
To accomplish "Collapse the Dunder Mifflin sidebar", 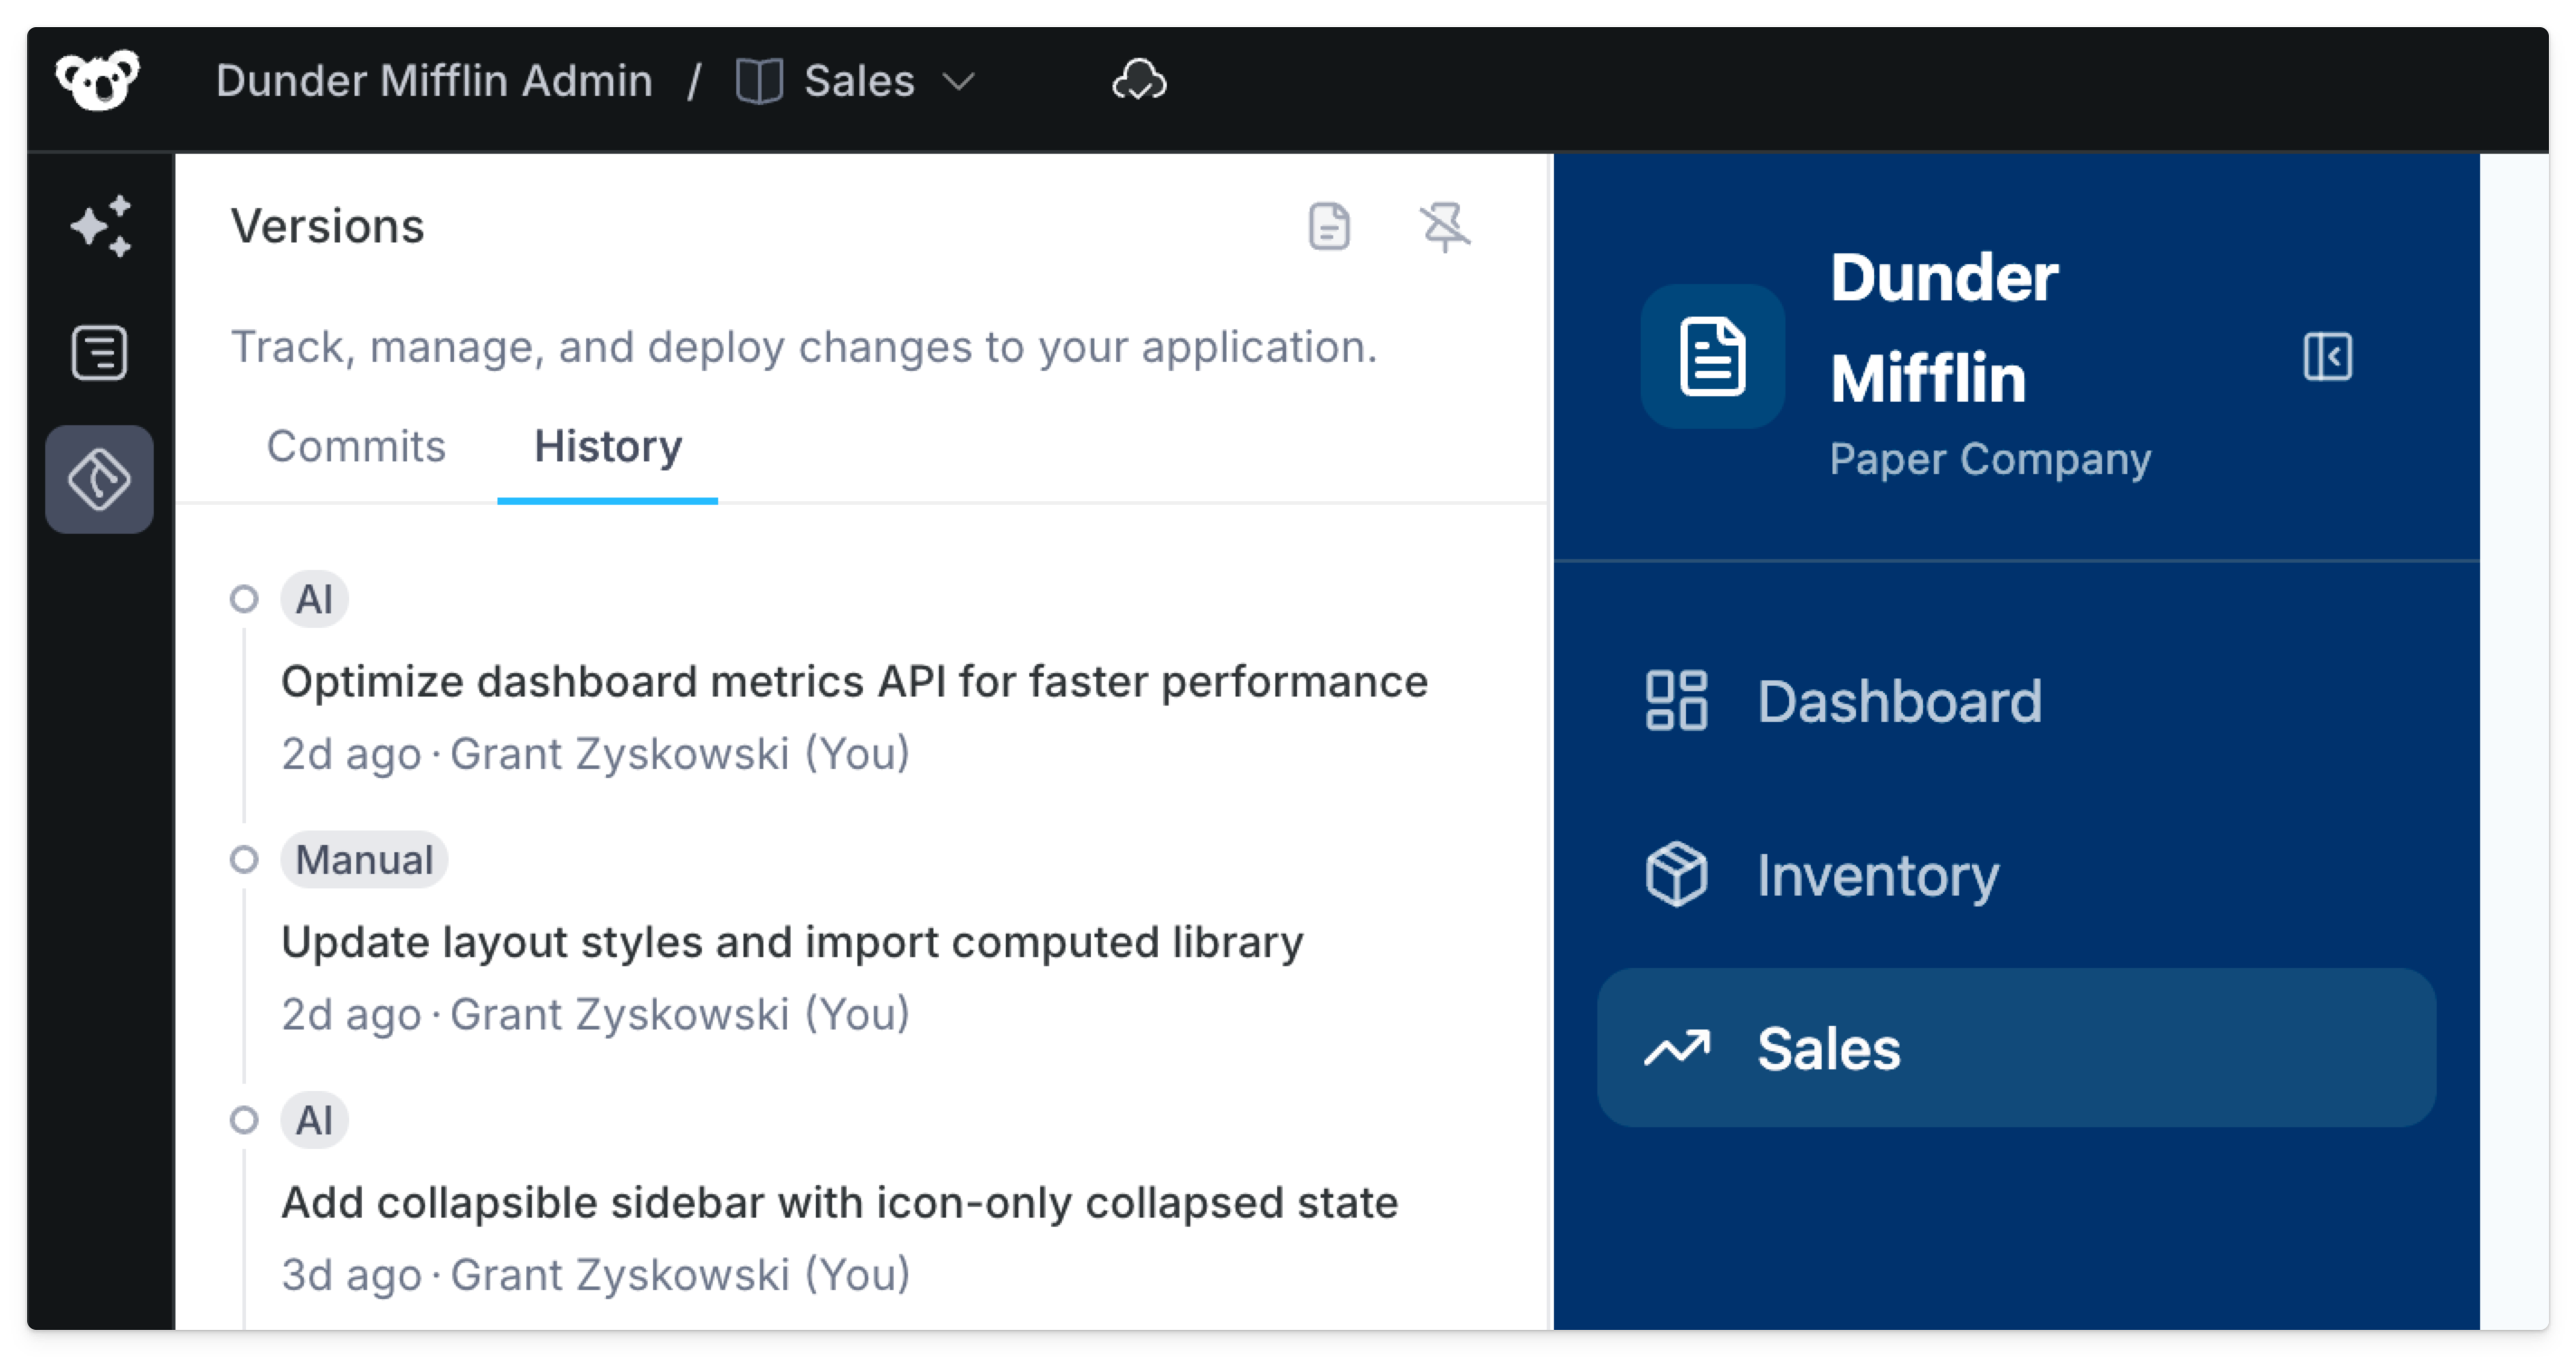I will pyautogui.click(x=2327, y=357).
